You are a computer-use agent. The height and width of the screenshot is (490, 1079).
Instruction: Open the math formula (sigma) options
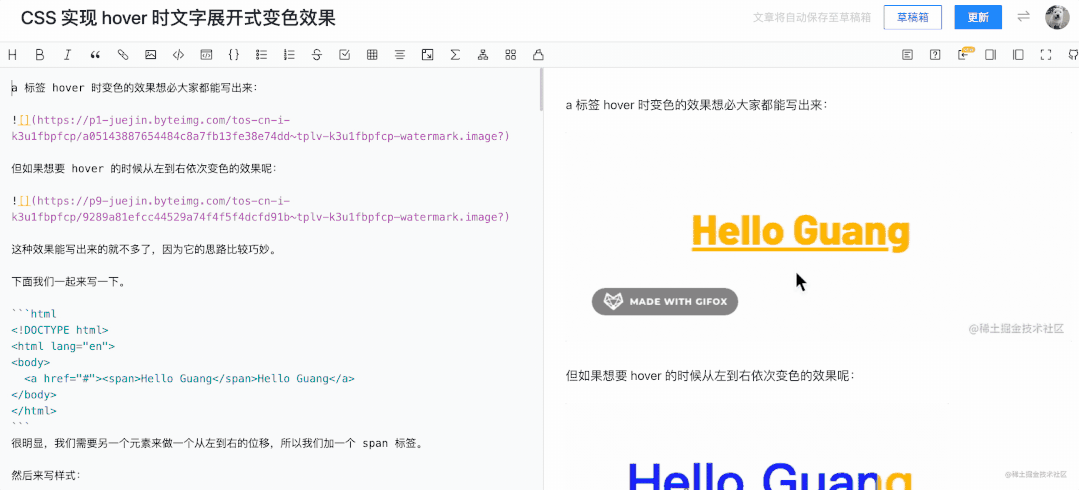(455, 55)
